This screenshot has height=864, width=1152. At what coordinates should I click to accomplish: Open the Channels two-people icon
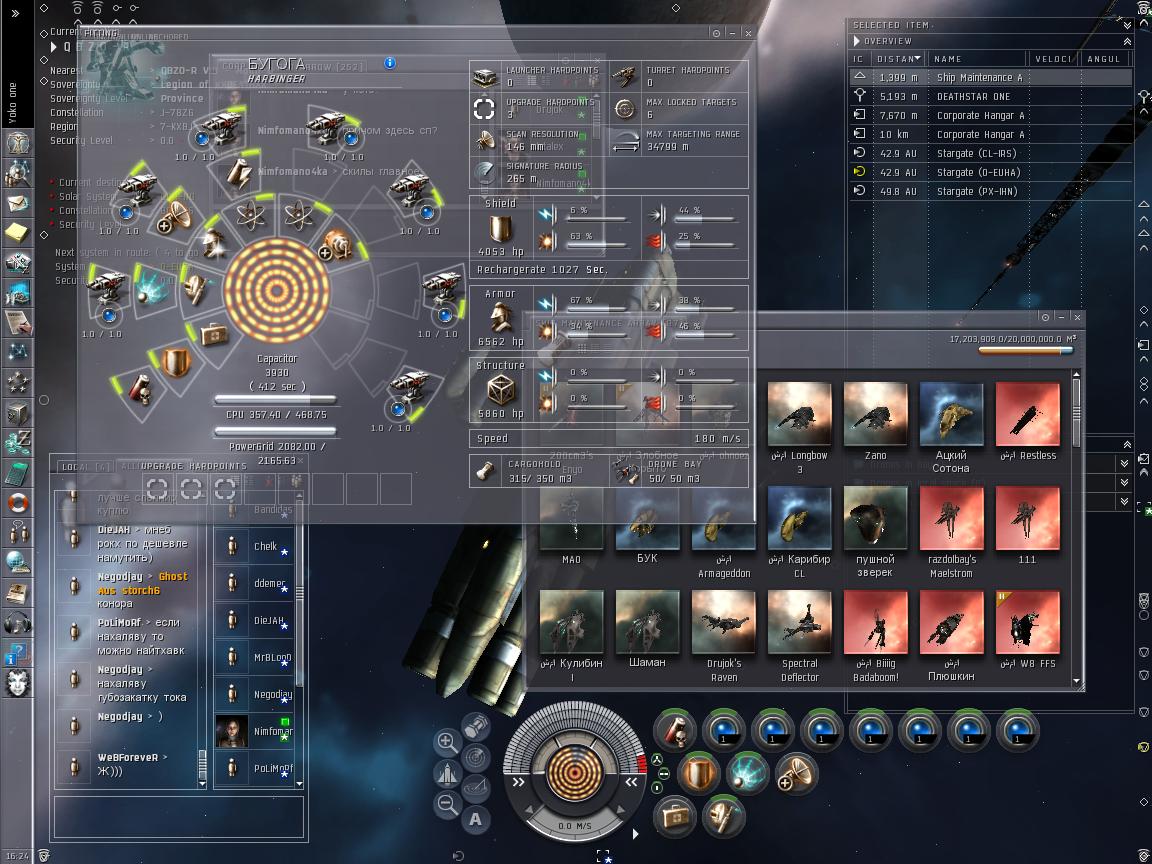[16, 533]
